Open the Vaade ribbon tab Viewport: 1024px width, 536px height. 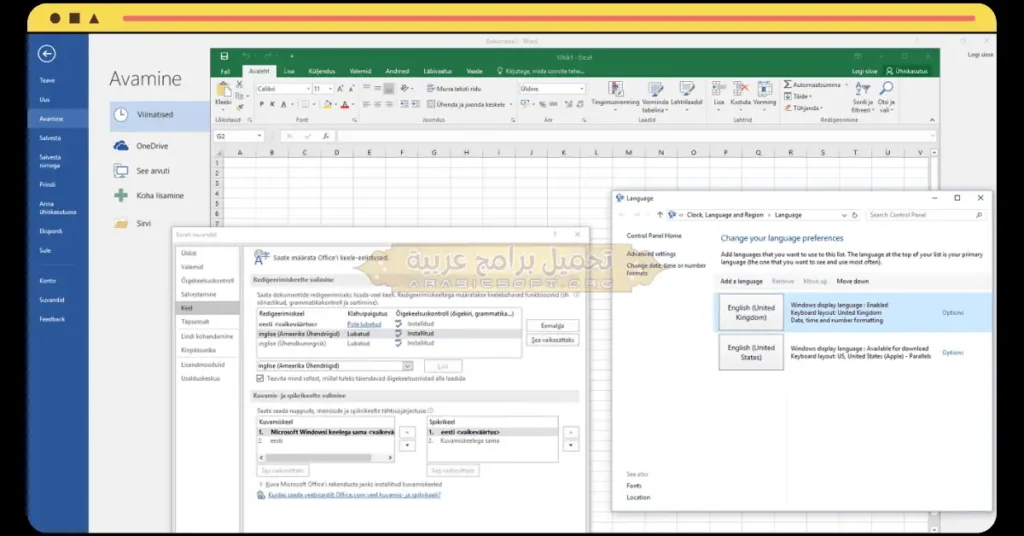tap(474, 71)
